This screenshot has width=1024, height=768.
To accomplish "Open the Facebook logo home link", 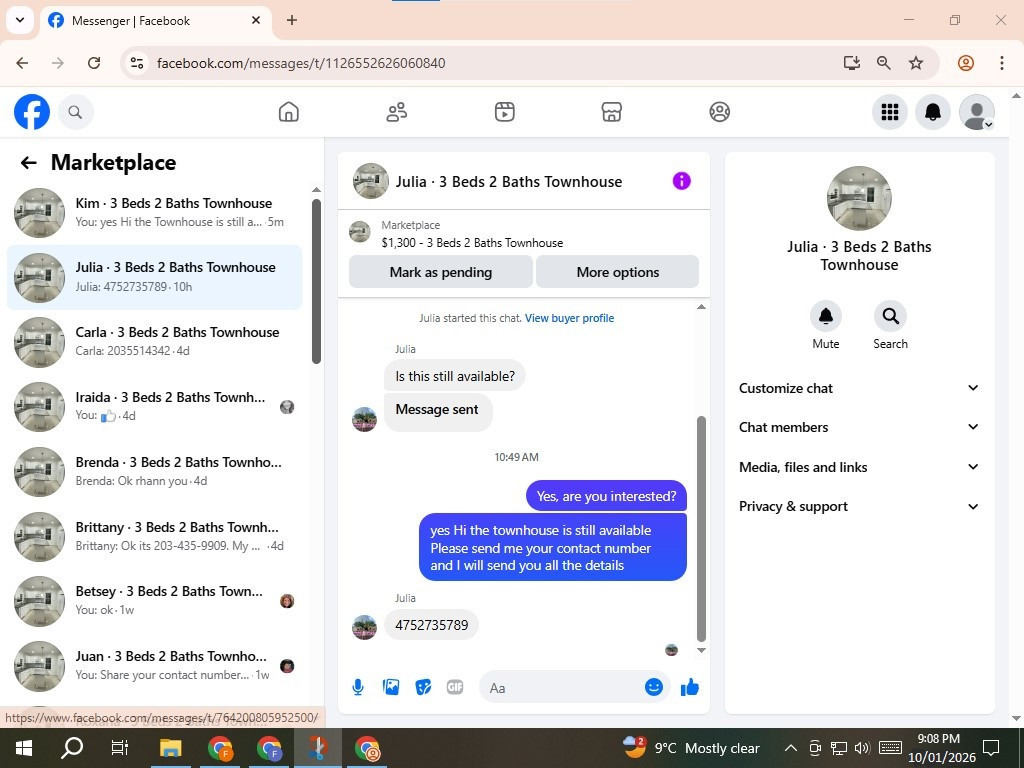I will pos(32,112).
